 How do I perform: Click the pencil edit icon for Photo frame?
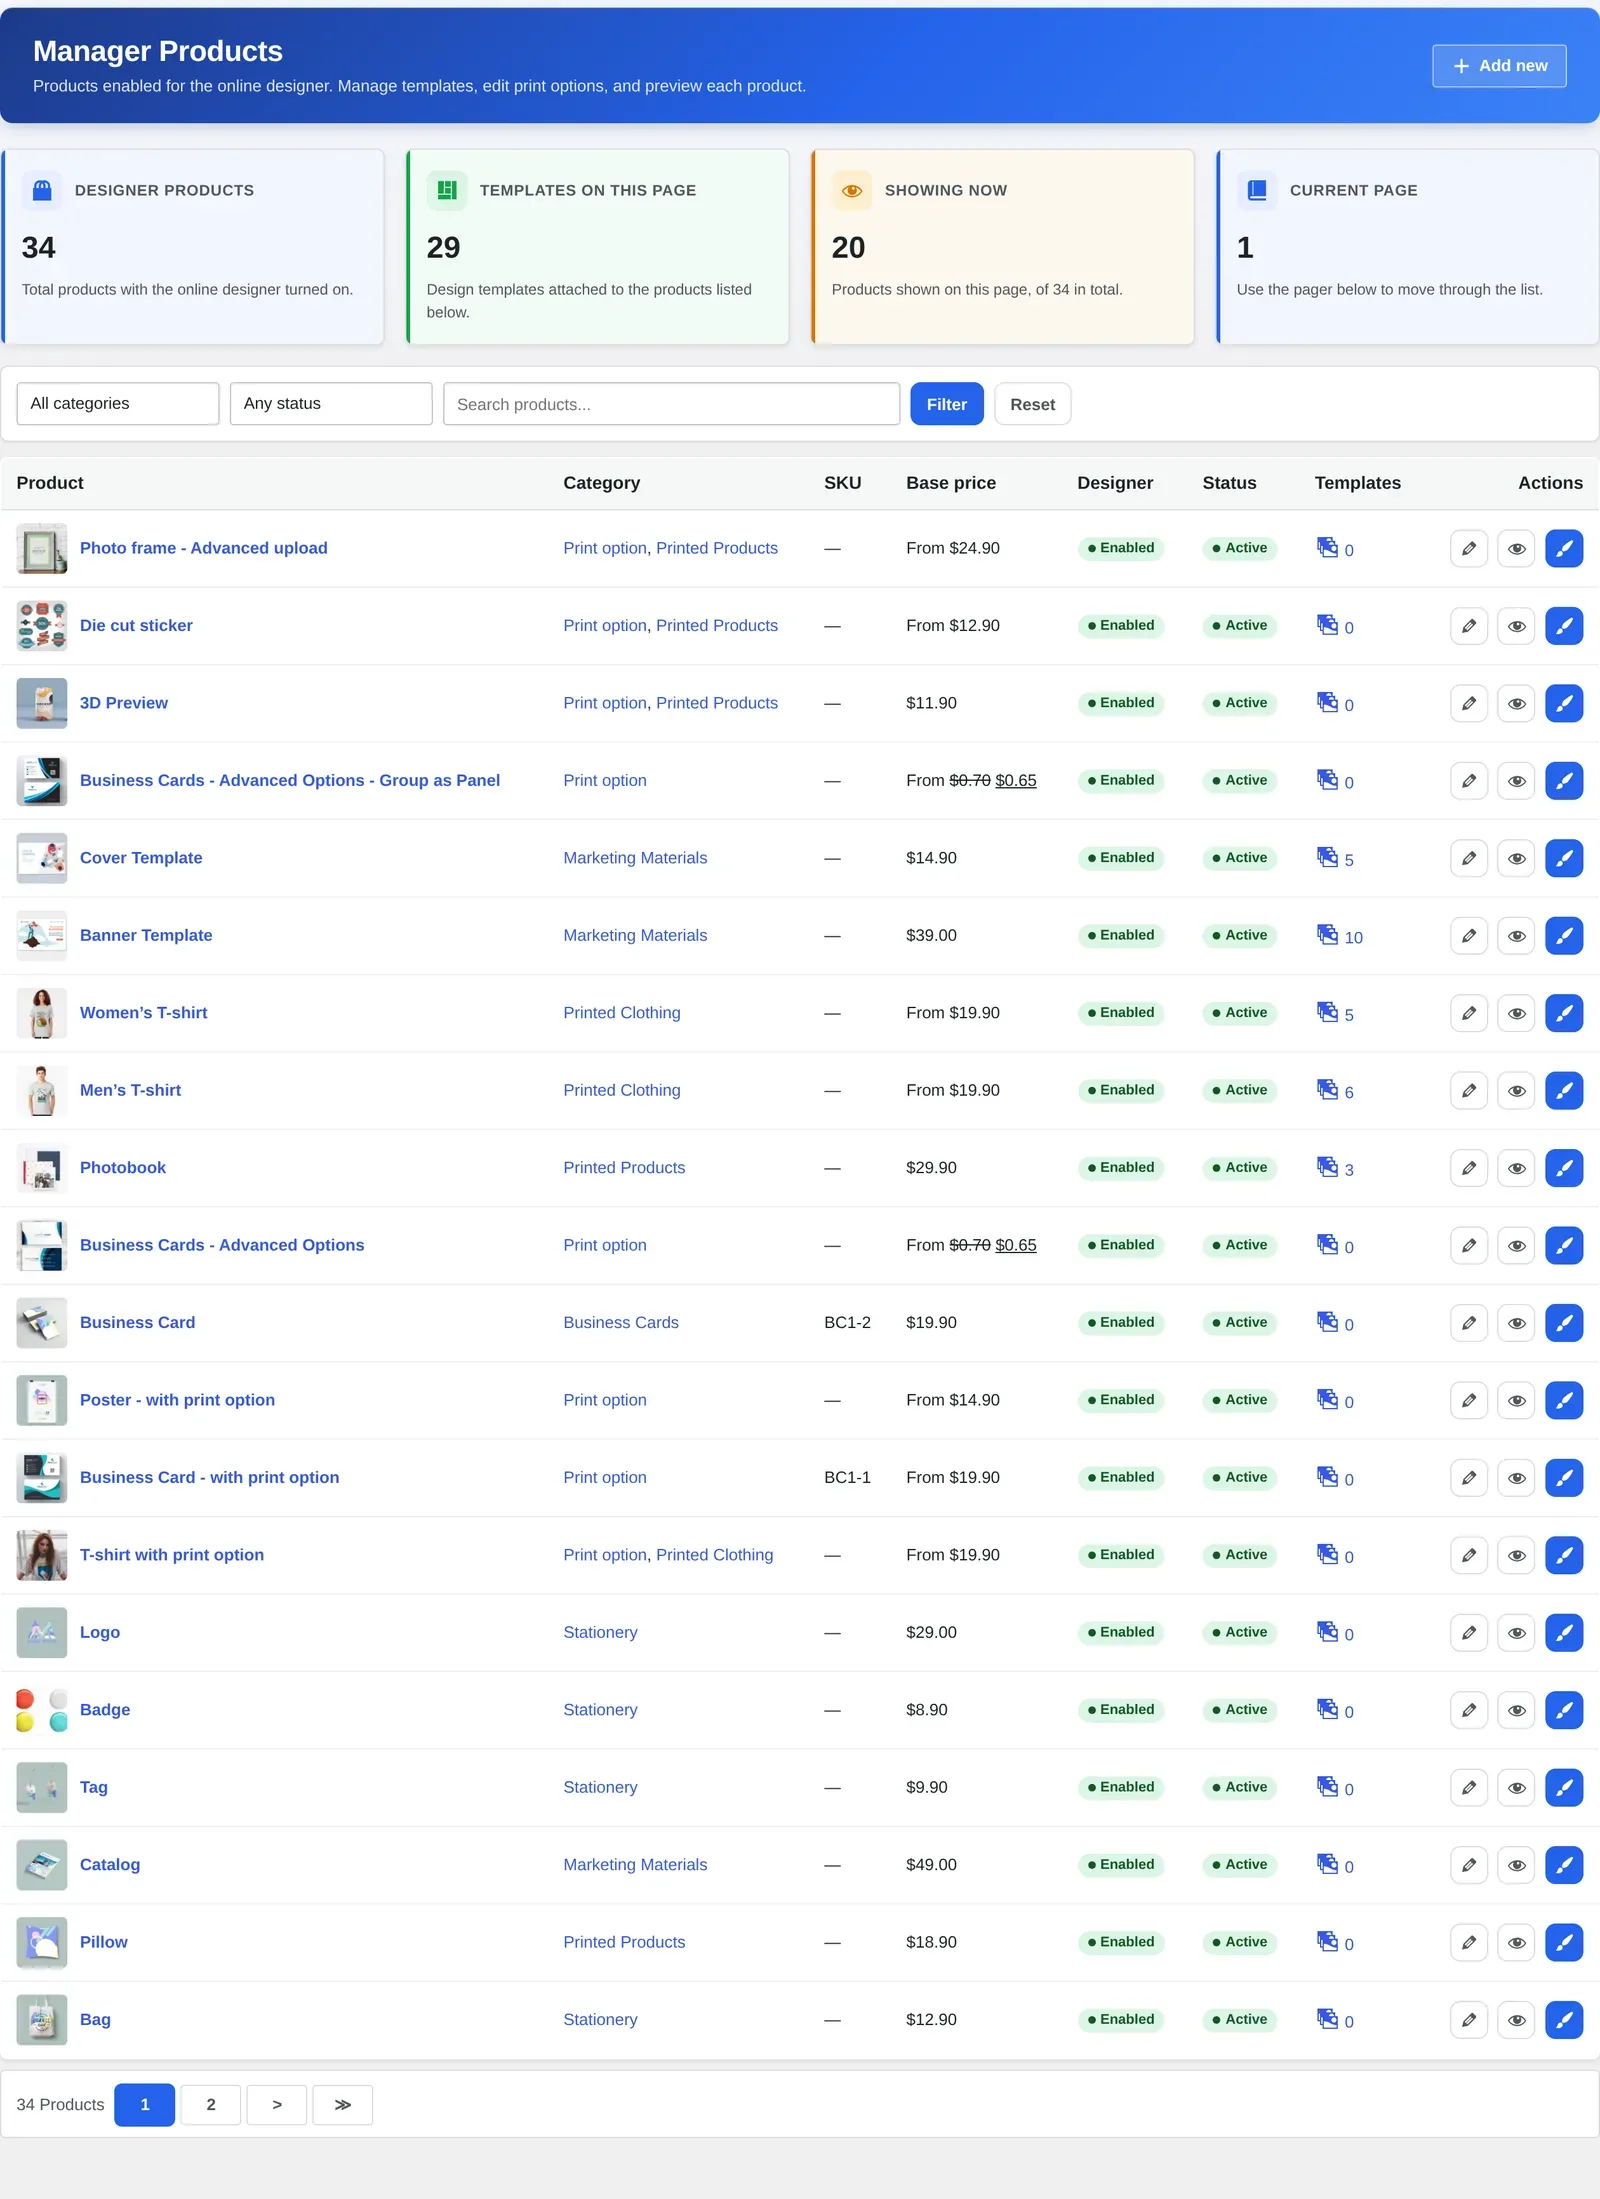[x=1468, y=548]
